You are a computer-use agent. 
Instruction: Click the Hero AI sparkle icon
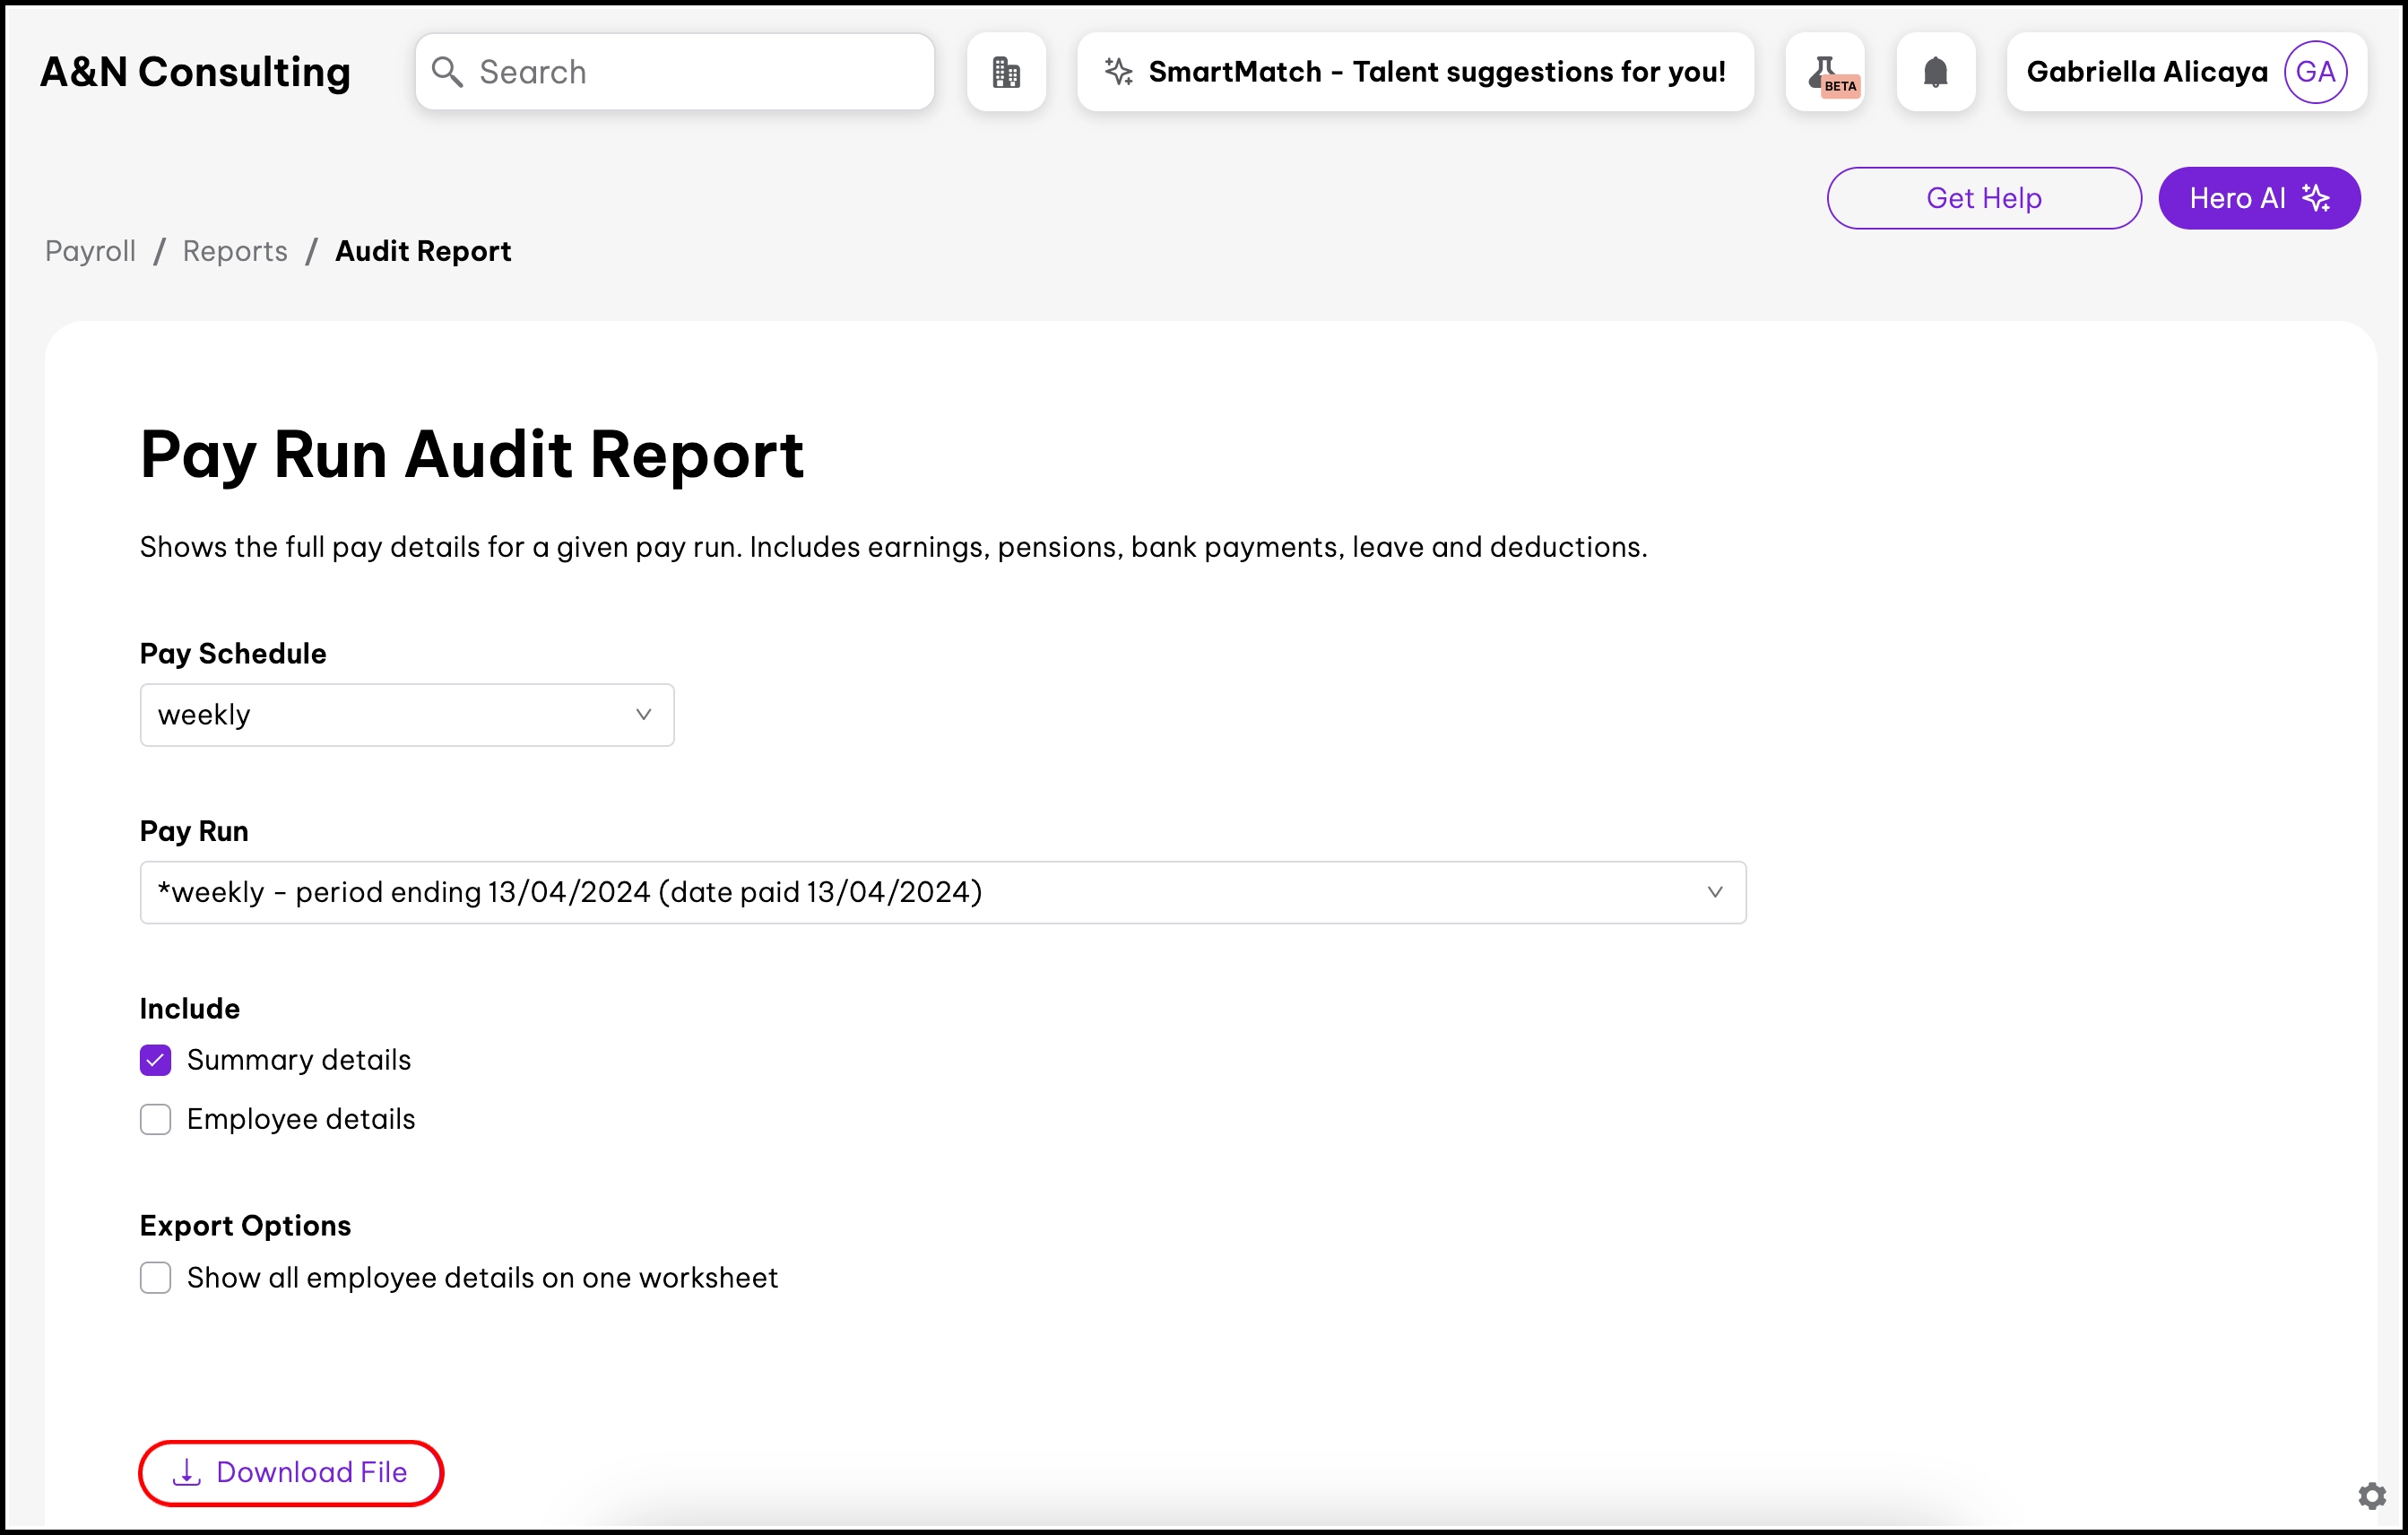(2317, 198)
